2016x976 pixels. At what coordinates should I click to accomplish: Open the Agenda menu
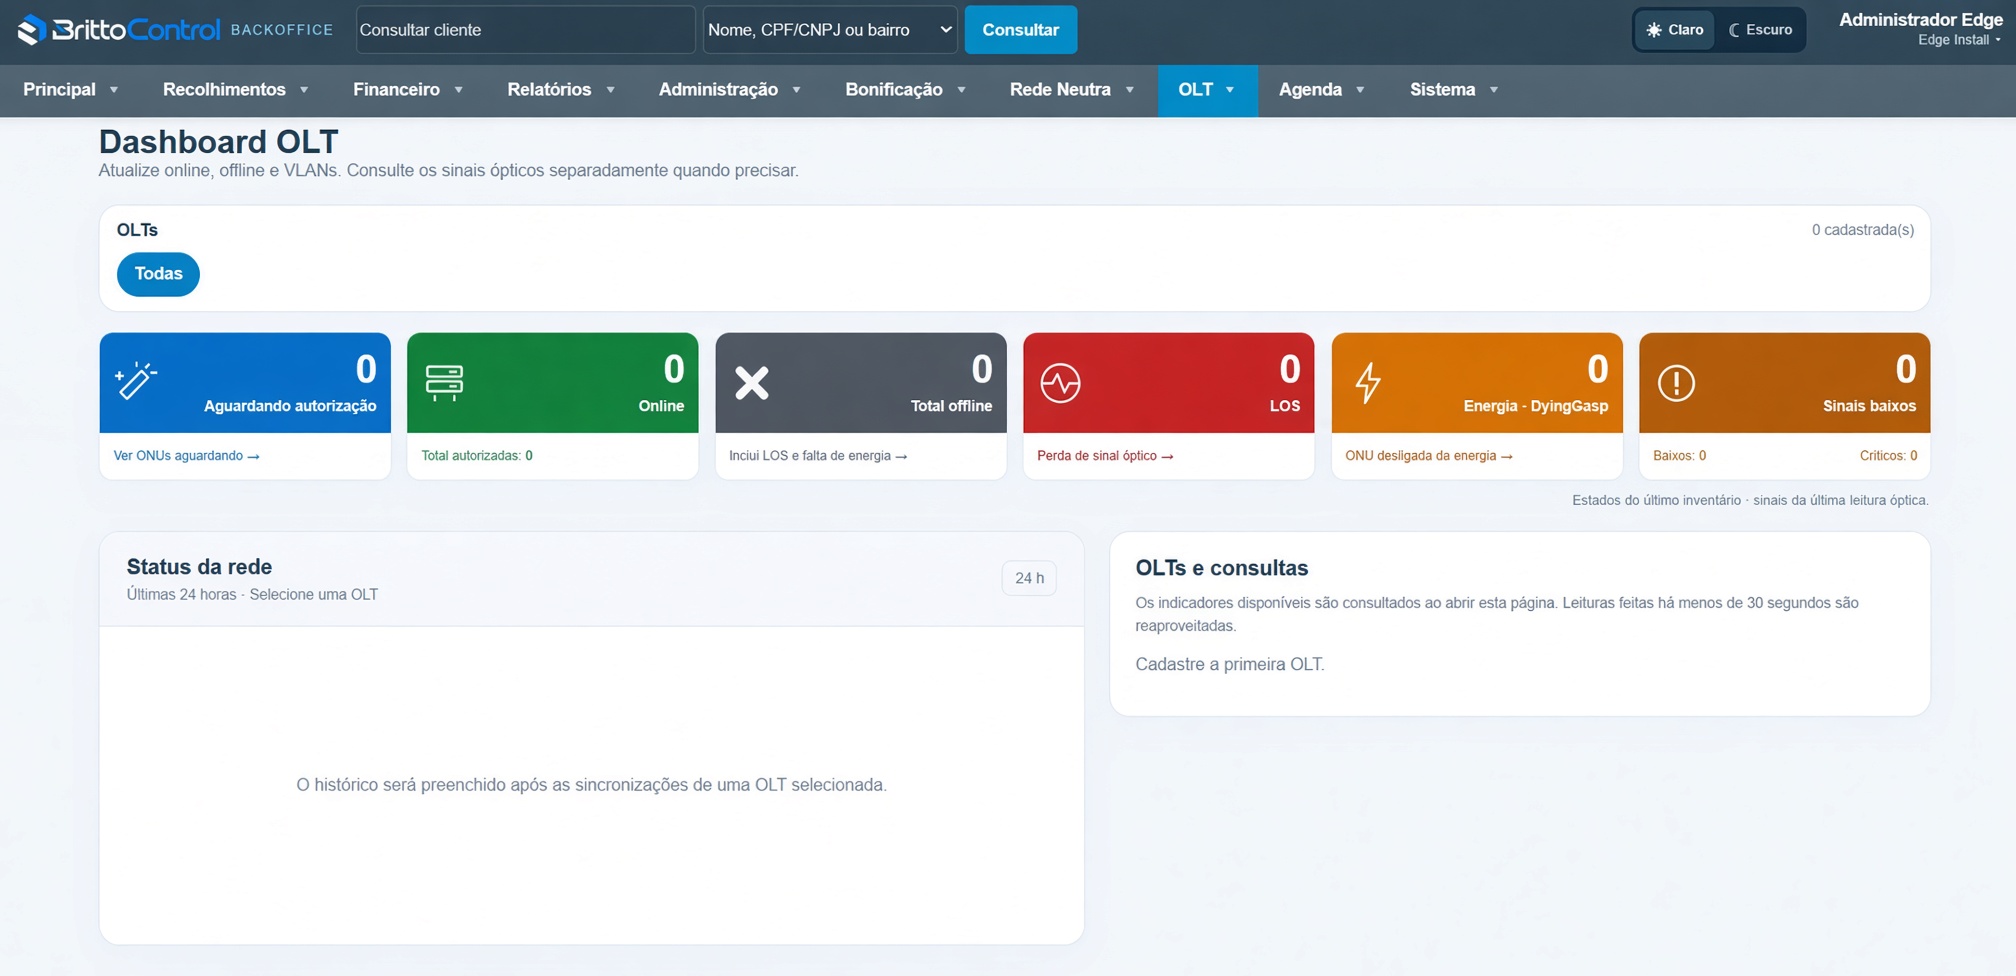pyautogui.click(x=1321, y=90)
